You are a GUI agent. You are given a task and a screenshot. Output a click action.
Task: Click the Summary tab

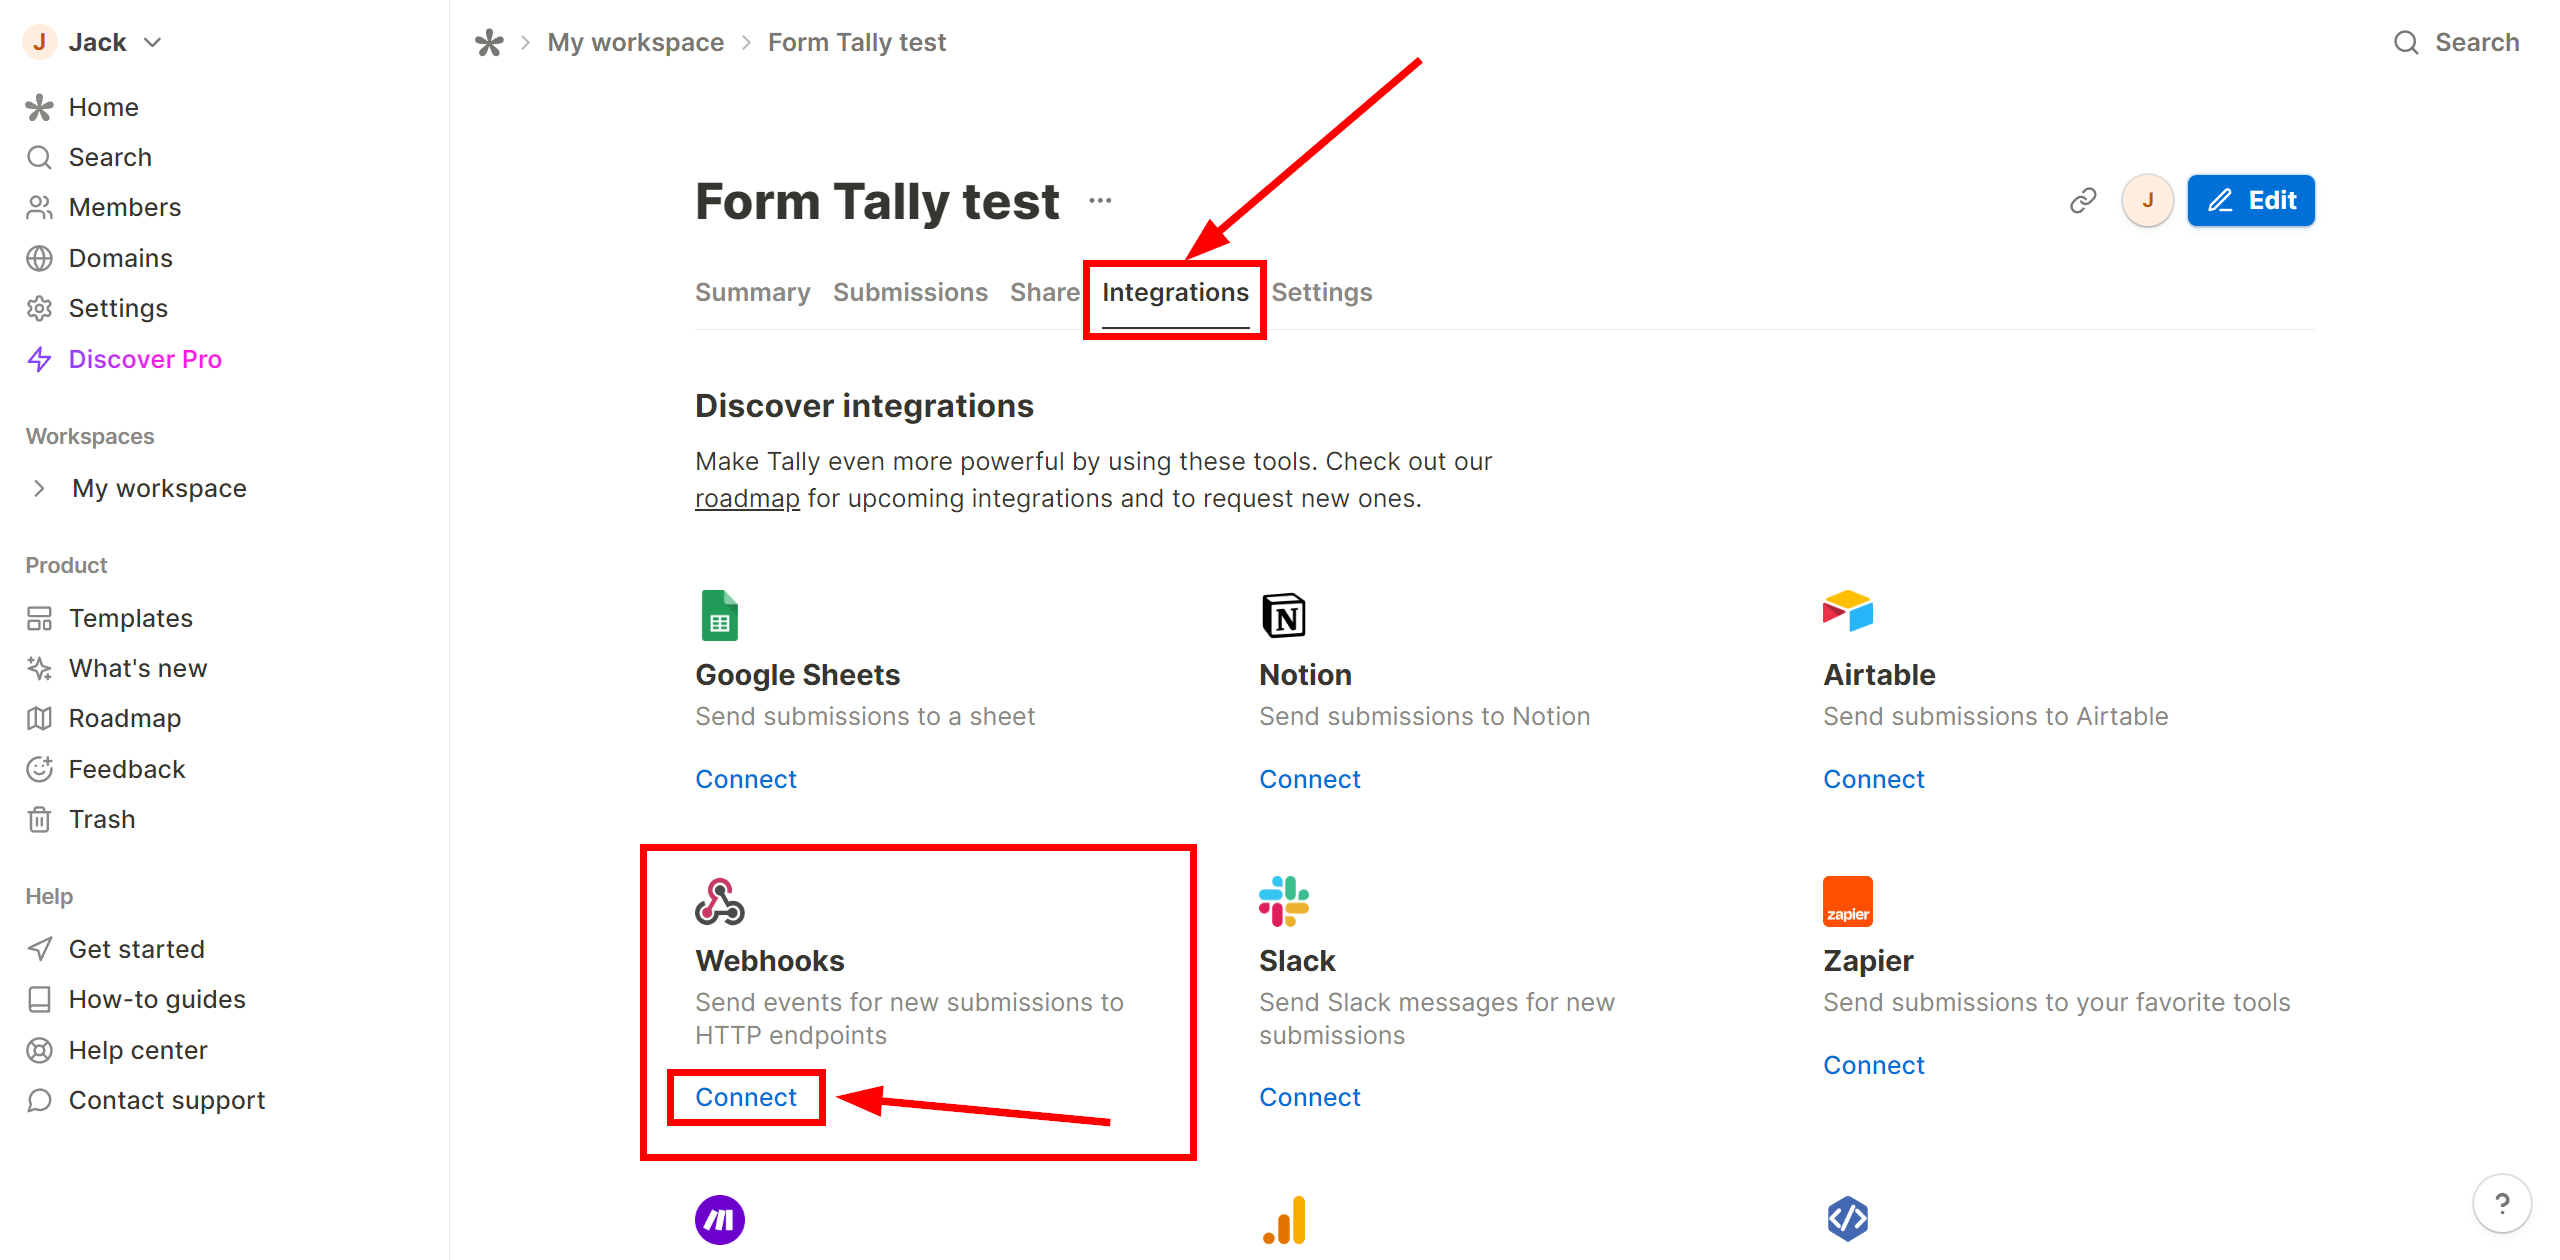[753, 292]
